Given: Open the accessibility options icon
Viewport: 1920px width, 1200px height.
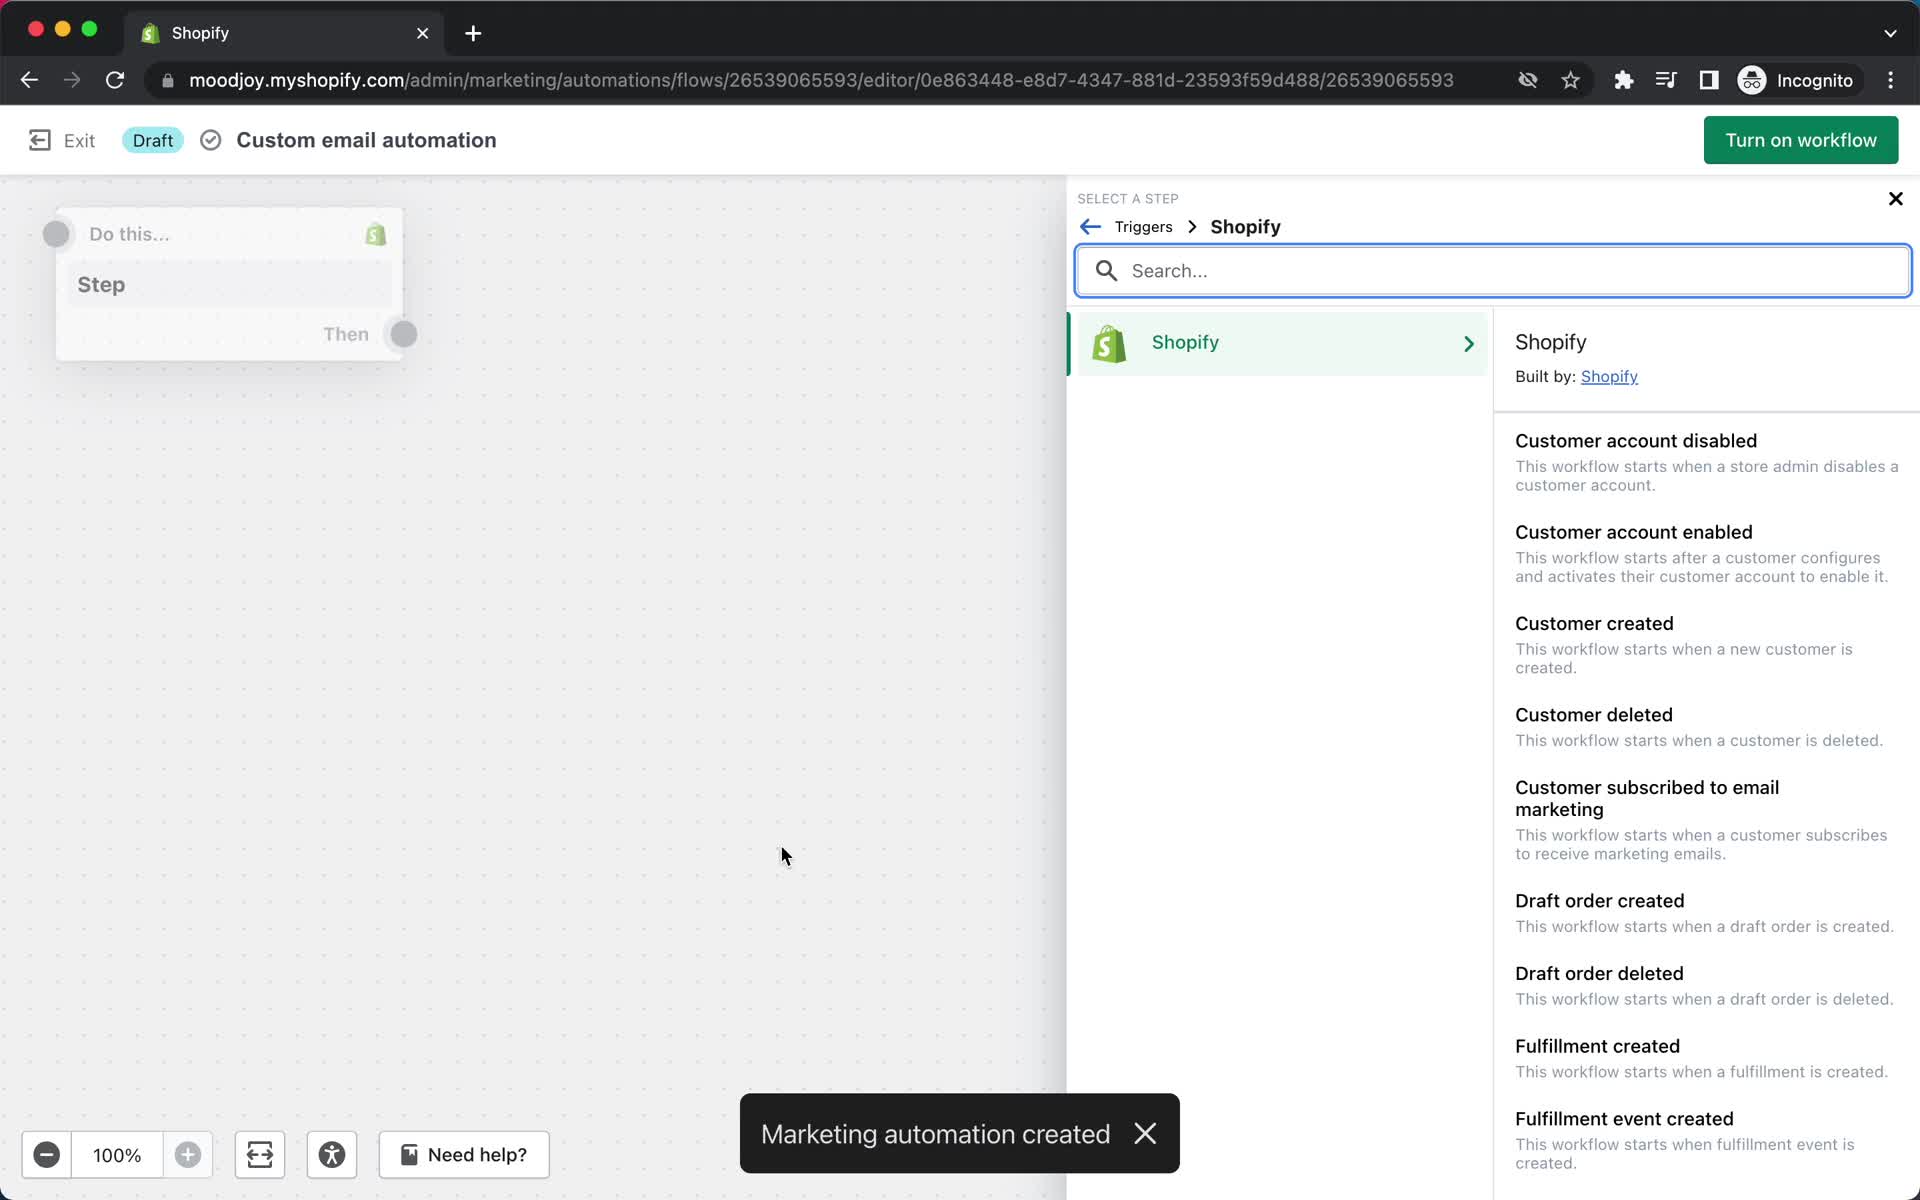Looking at the screenshot, I should click(x=332, y=1155).
